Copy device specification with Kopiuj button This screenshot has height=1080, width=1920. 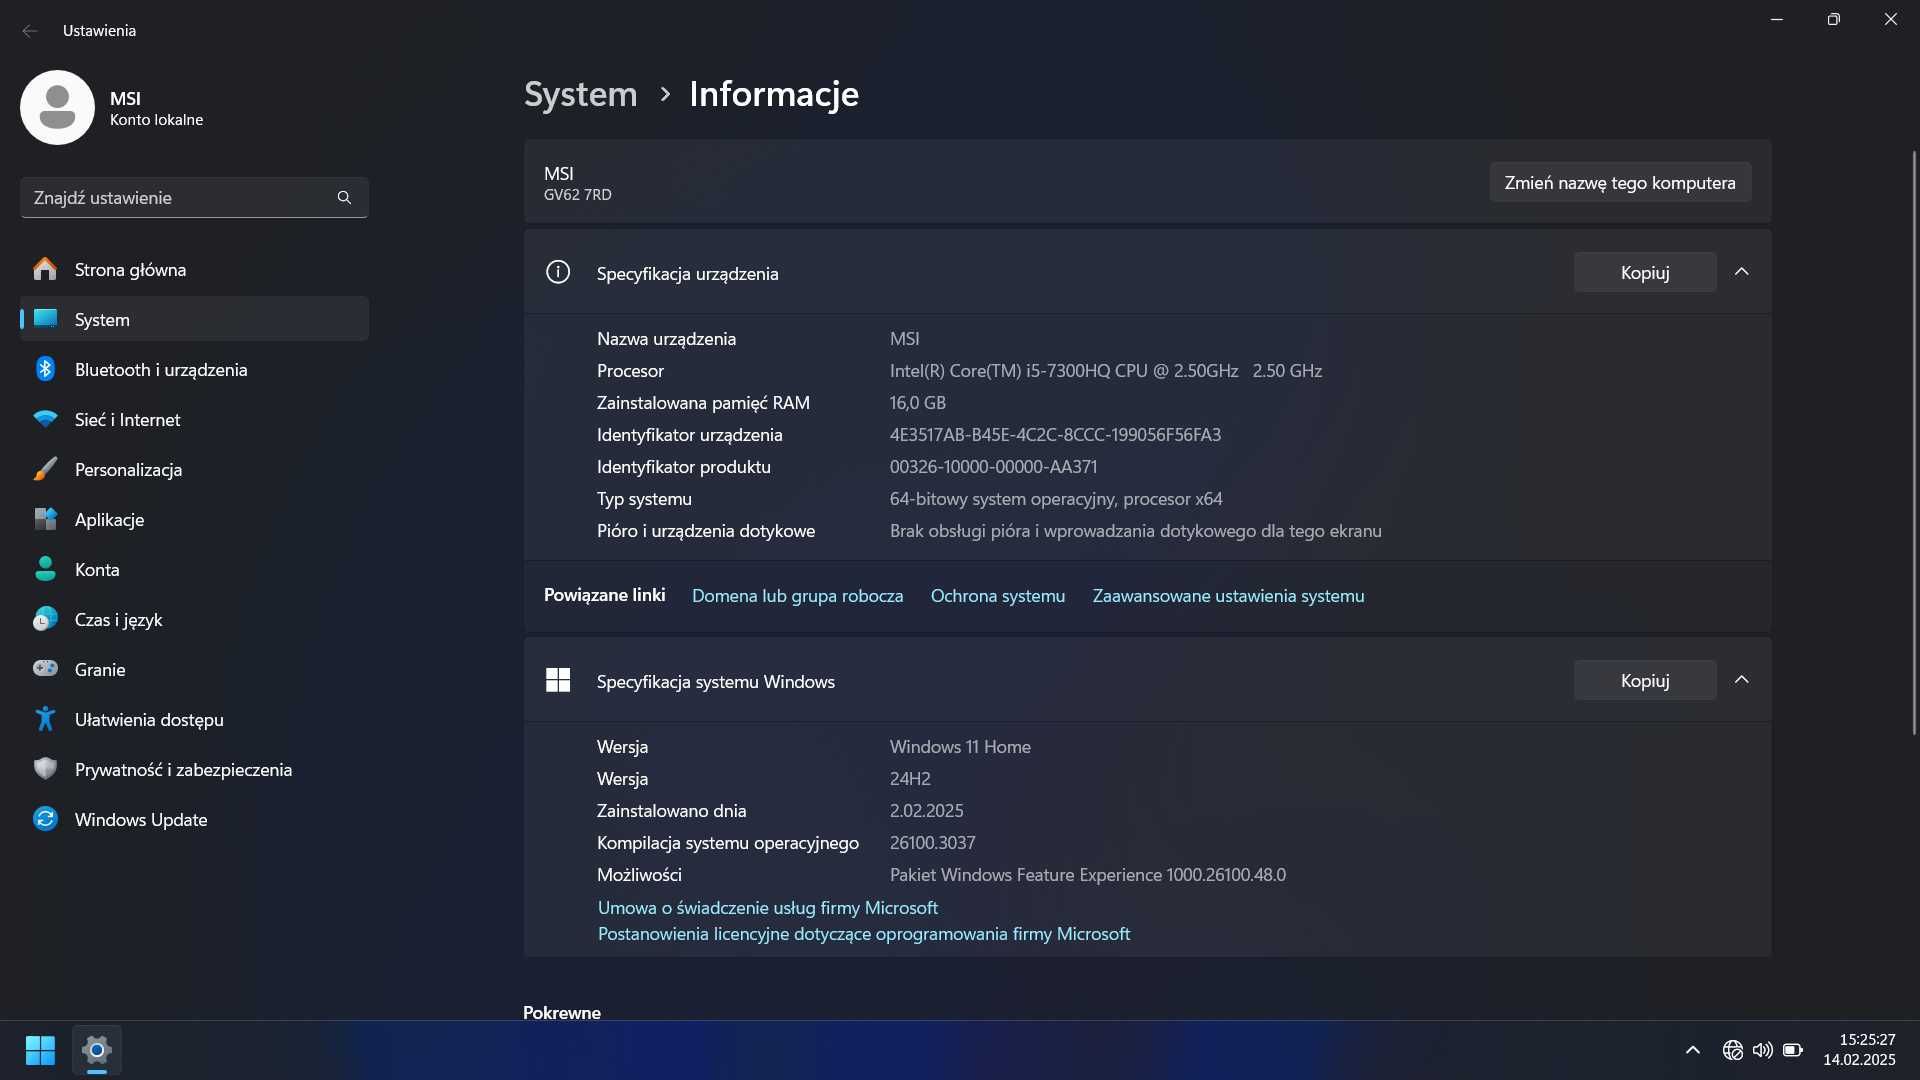coord(1645,272)
